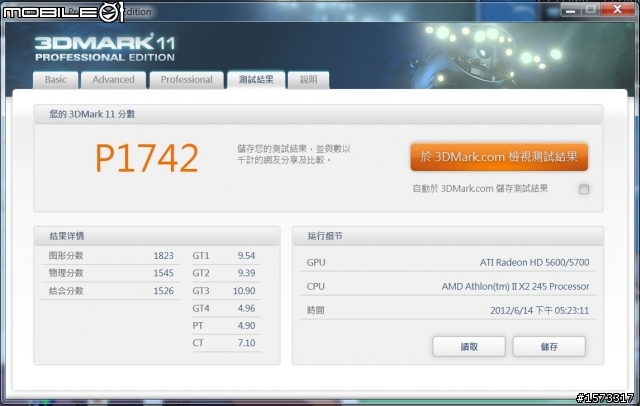Enable auto-save results to 3DMark.com checkbox

pyautogui.click(x=584, y=189)
